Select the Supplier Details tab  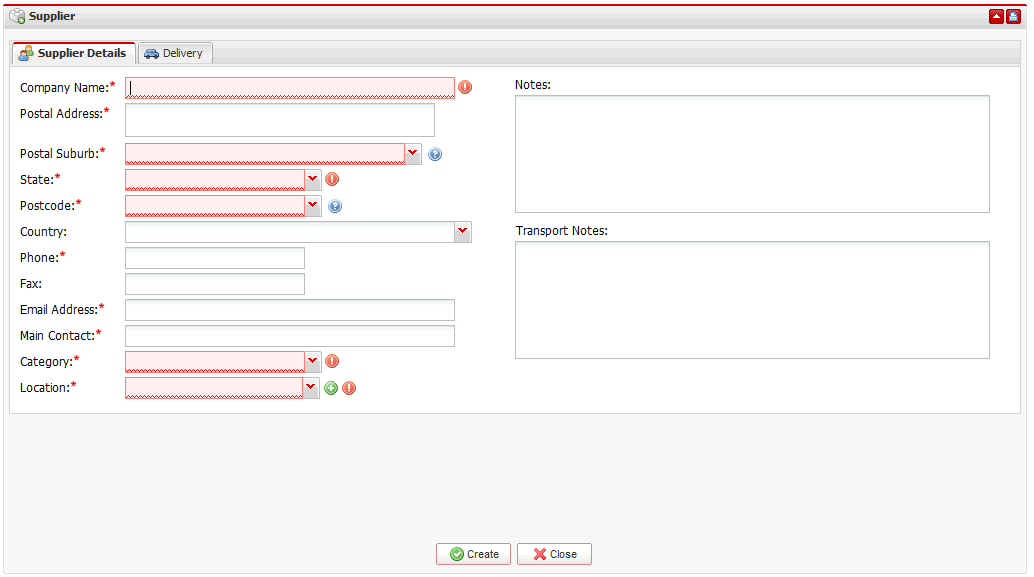[x=73, y=53]
